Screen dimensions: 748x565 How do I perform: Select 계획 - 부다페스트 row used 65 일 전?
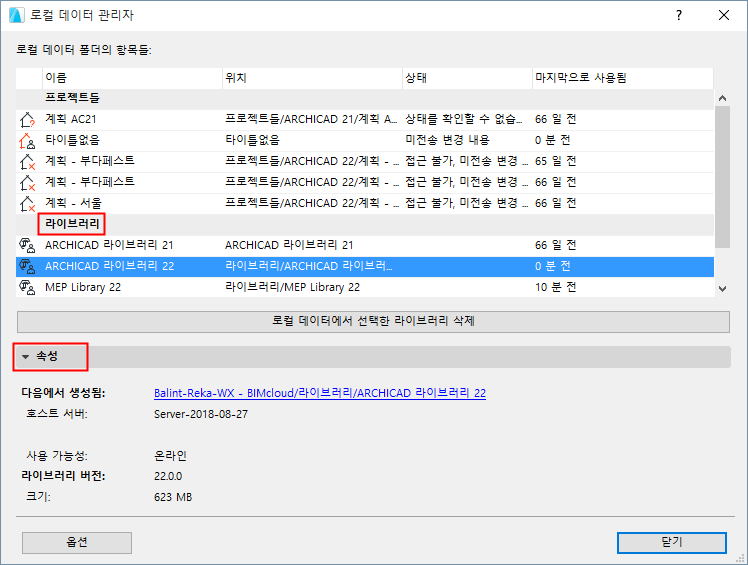click(x=365, y=161)
